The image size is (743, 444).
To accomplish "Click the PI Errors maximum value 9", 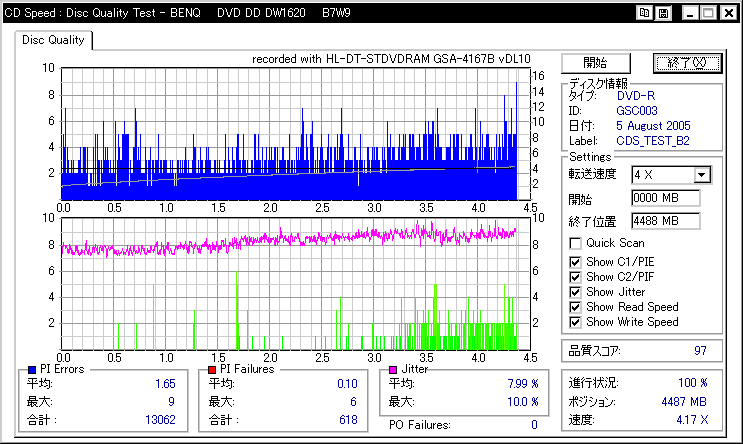I will [x=171, y=402].
